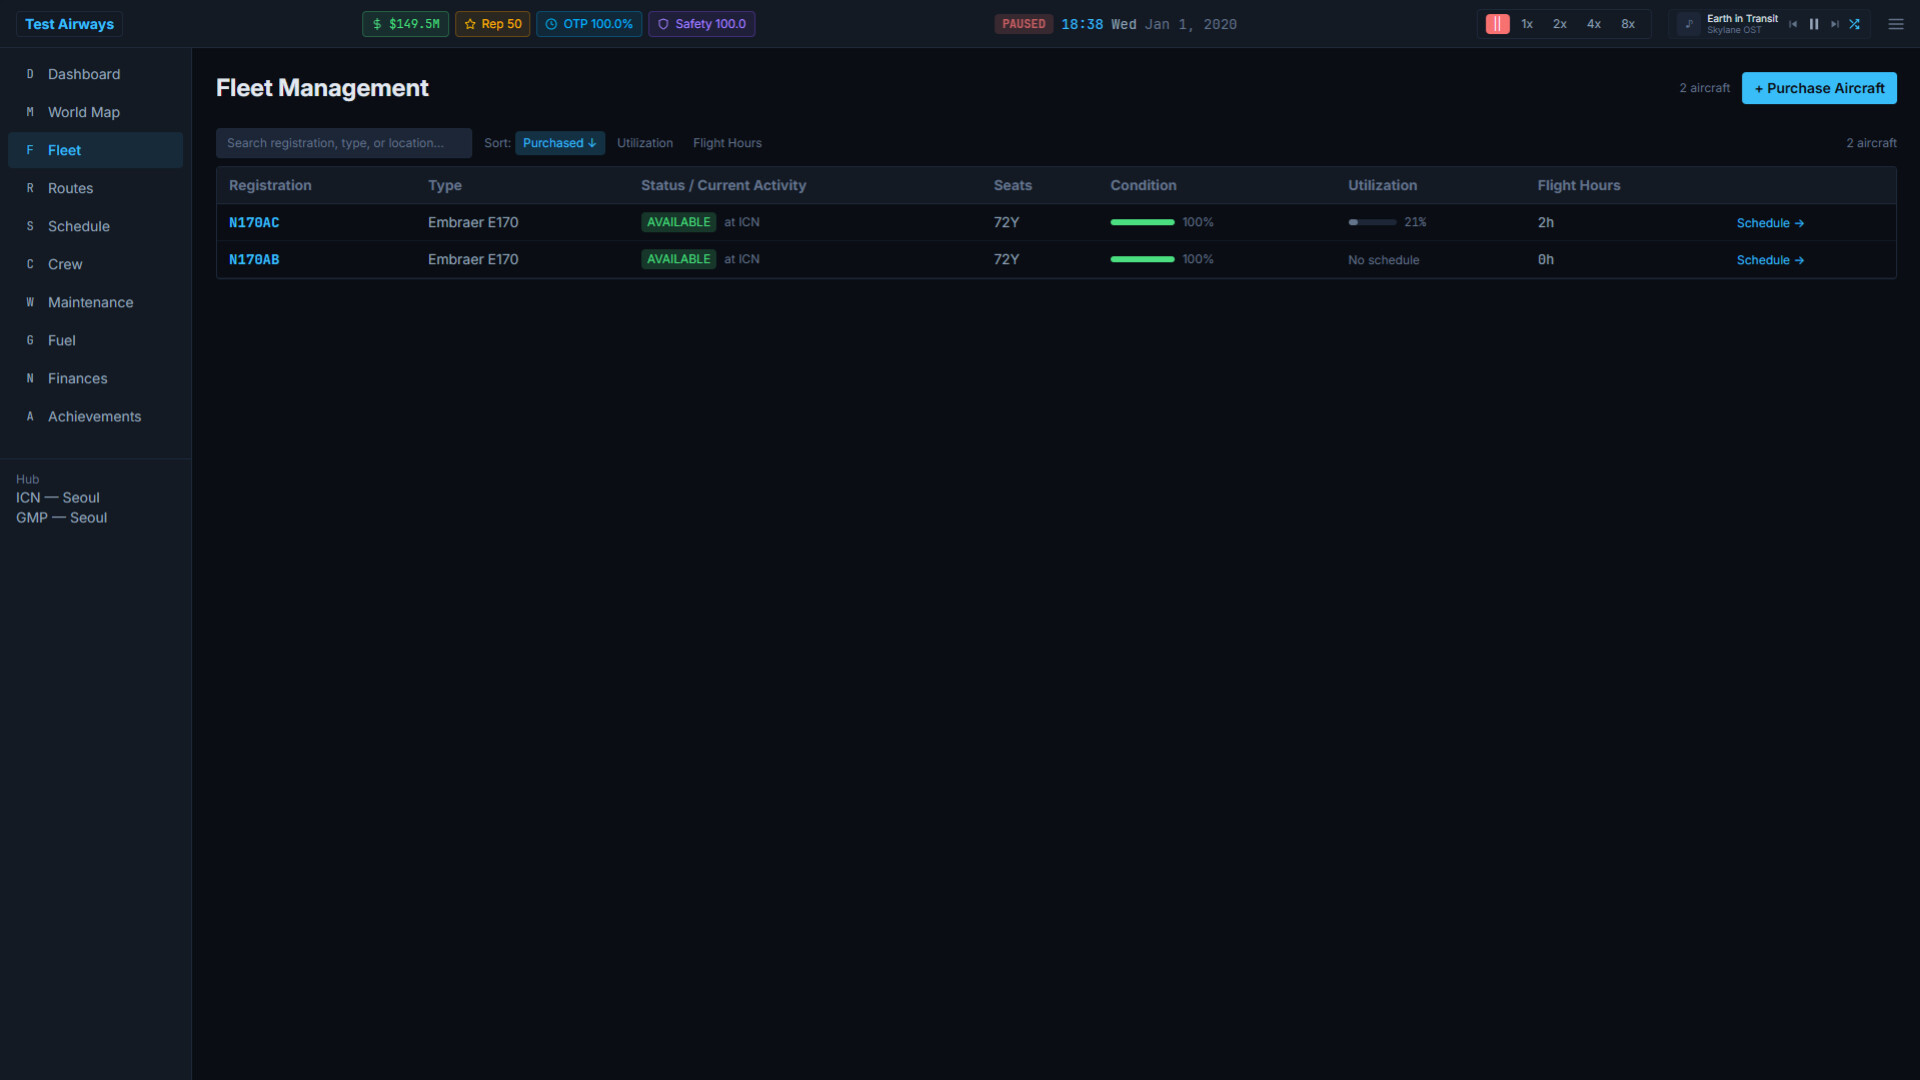Click the Safety 100.0 shield badge
The height and width of the screenshot is (1080, 1920).
click(702, 24)
